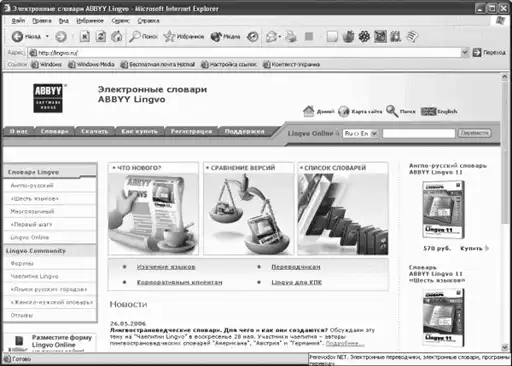This screenshot has height=366, width=512.
Task: Open the Ru-En language direction dropdown
Action: [x=360, y=133]
